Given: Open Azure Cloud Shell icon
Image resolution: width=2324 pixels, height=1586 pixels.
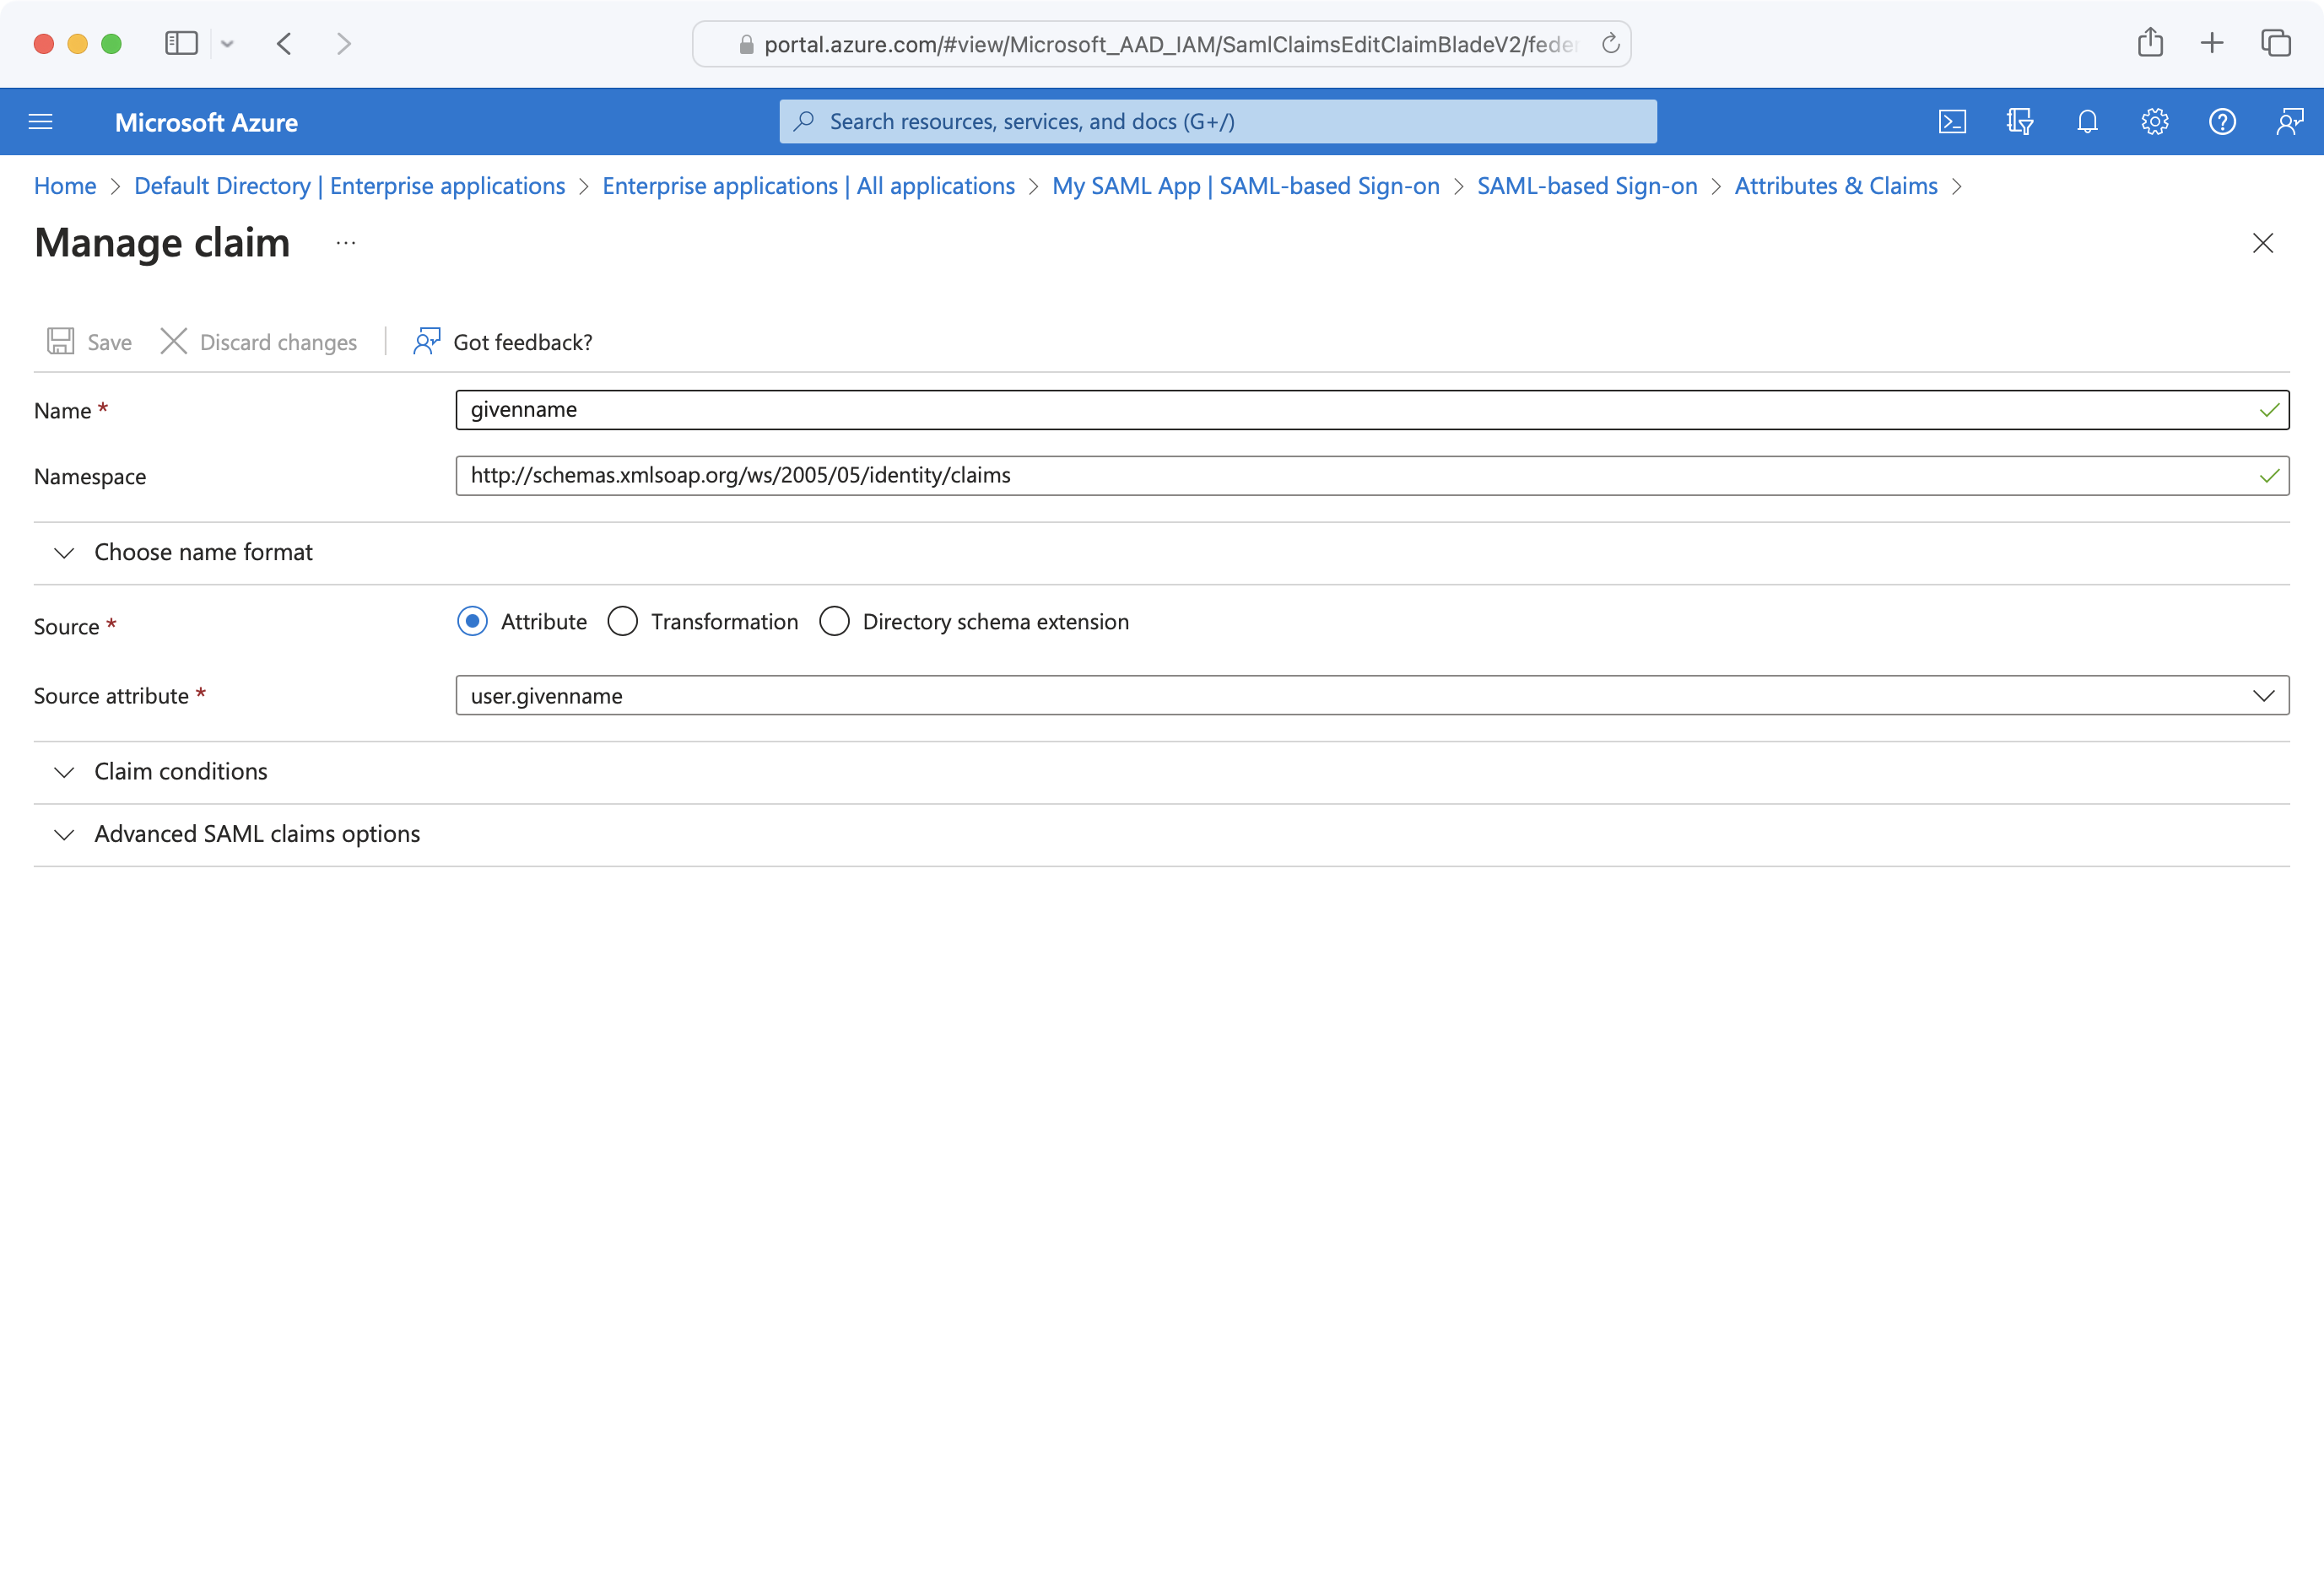Looking at the screenshot, I should click(x=1952, y=122).
